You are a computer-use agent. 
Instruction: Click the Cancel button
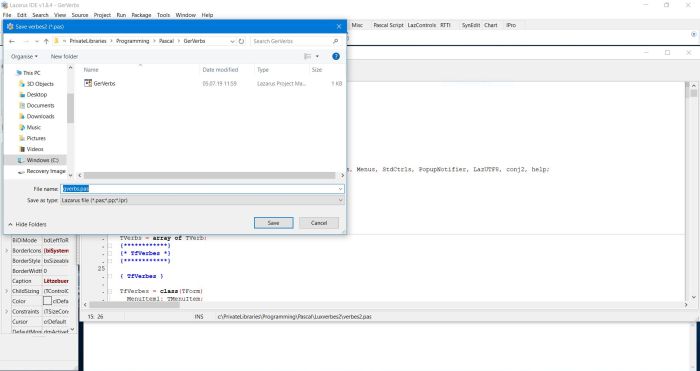tap(319, 223)
